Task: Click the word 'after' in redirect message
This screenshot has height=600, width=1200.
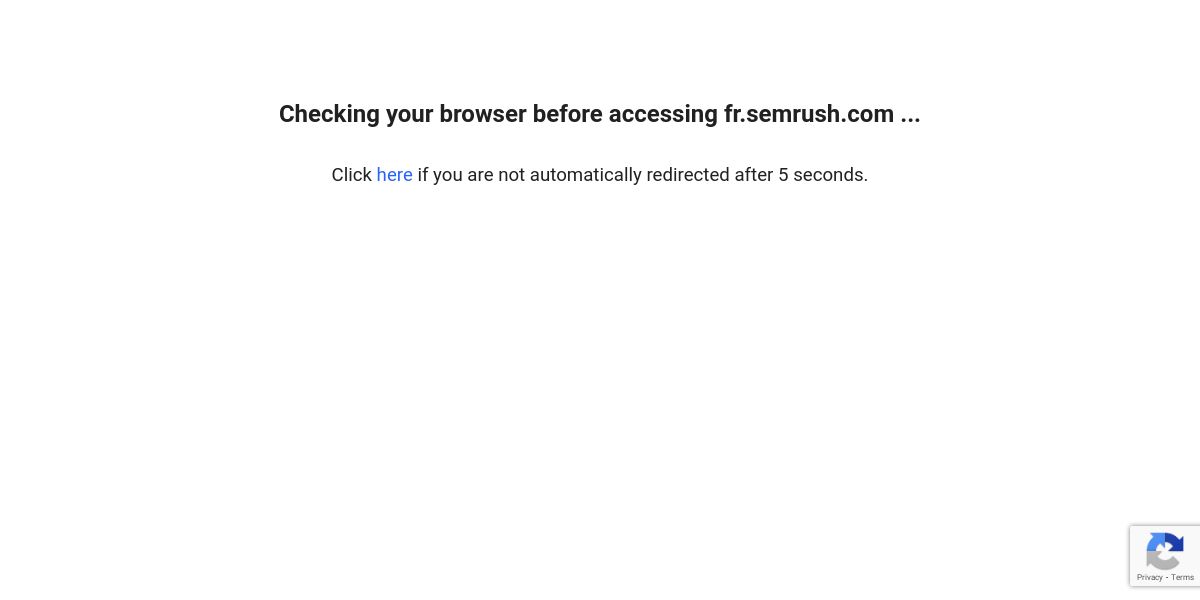Action: [754, 174]
